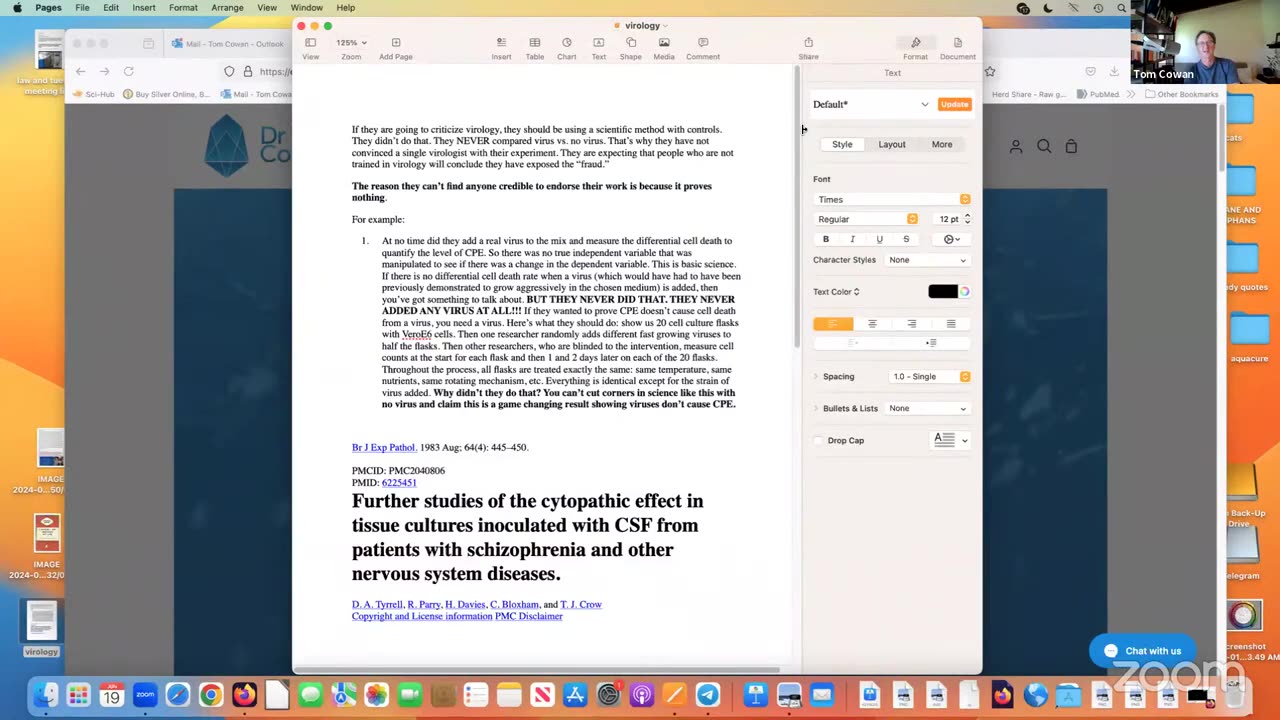Screen dimensions: 1280x720
Task: Open Telegram from the Dock
Action: pos(708,695)
